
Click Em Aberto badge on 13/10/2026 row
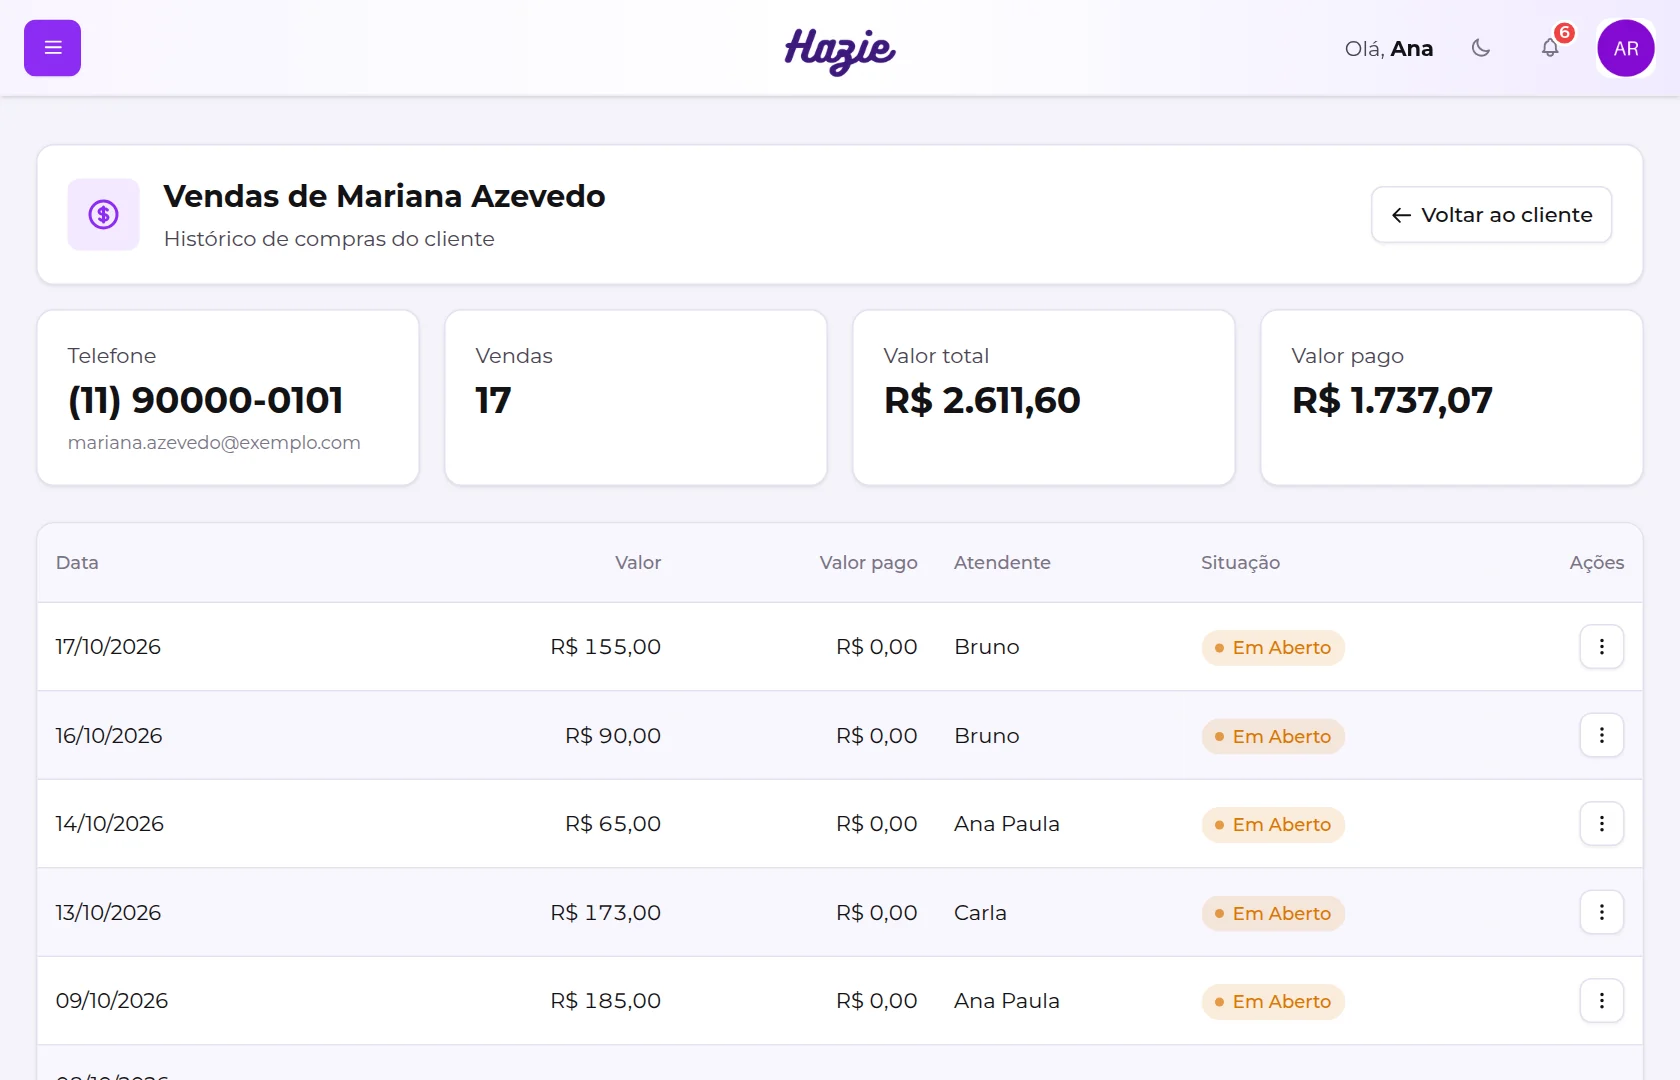(x=1273, y=914)
